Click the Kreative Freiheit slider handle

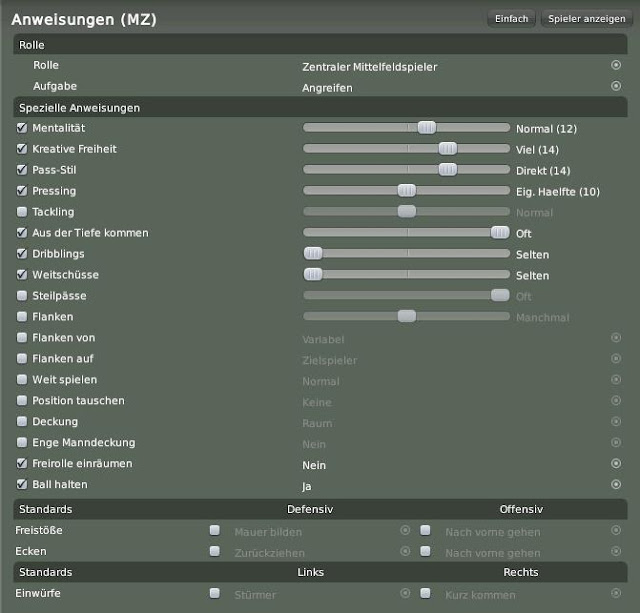447,149
